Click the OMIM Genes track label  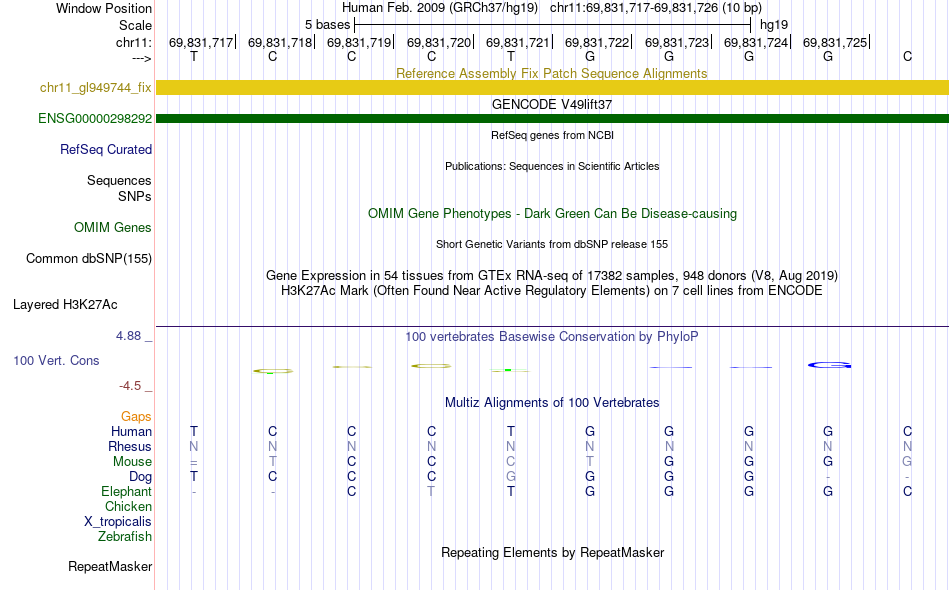click(x=112, y=228)
